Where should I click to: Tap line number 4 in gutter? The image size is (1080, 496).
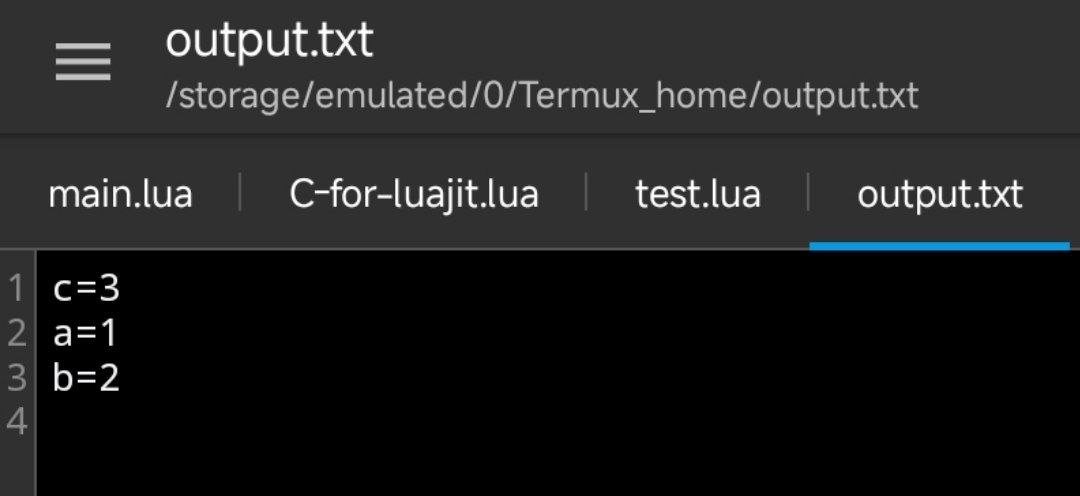pos(16,422)
